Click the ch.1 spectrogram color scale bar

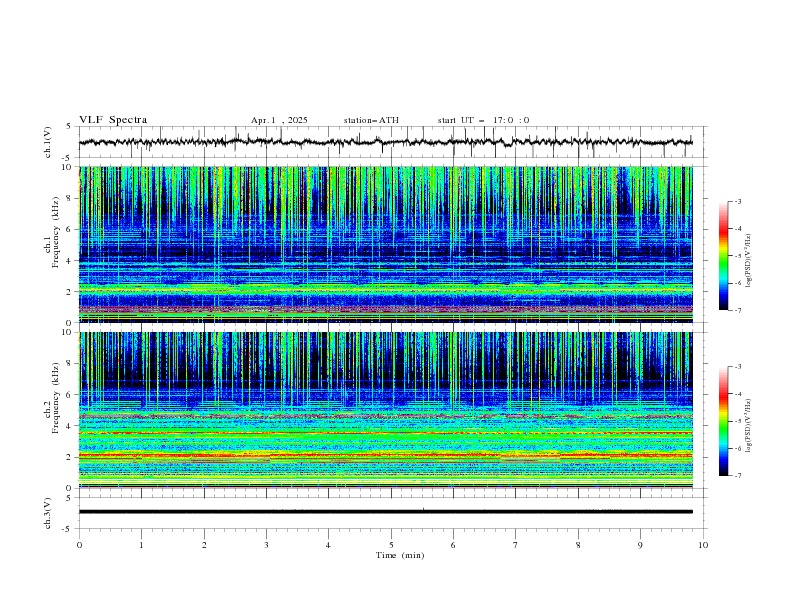click(723, 255)
